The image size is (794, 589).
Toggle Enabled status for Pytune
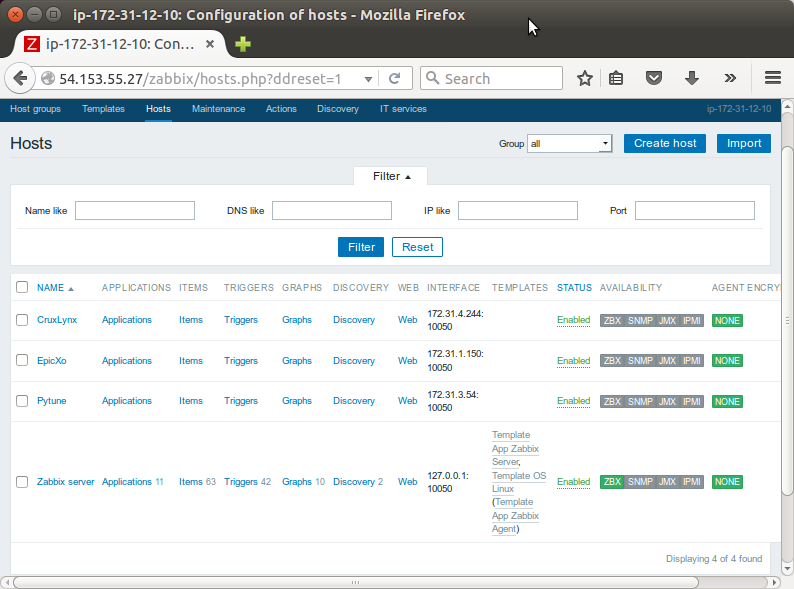click(x=573, y=401)
